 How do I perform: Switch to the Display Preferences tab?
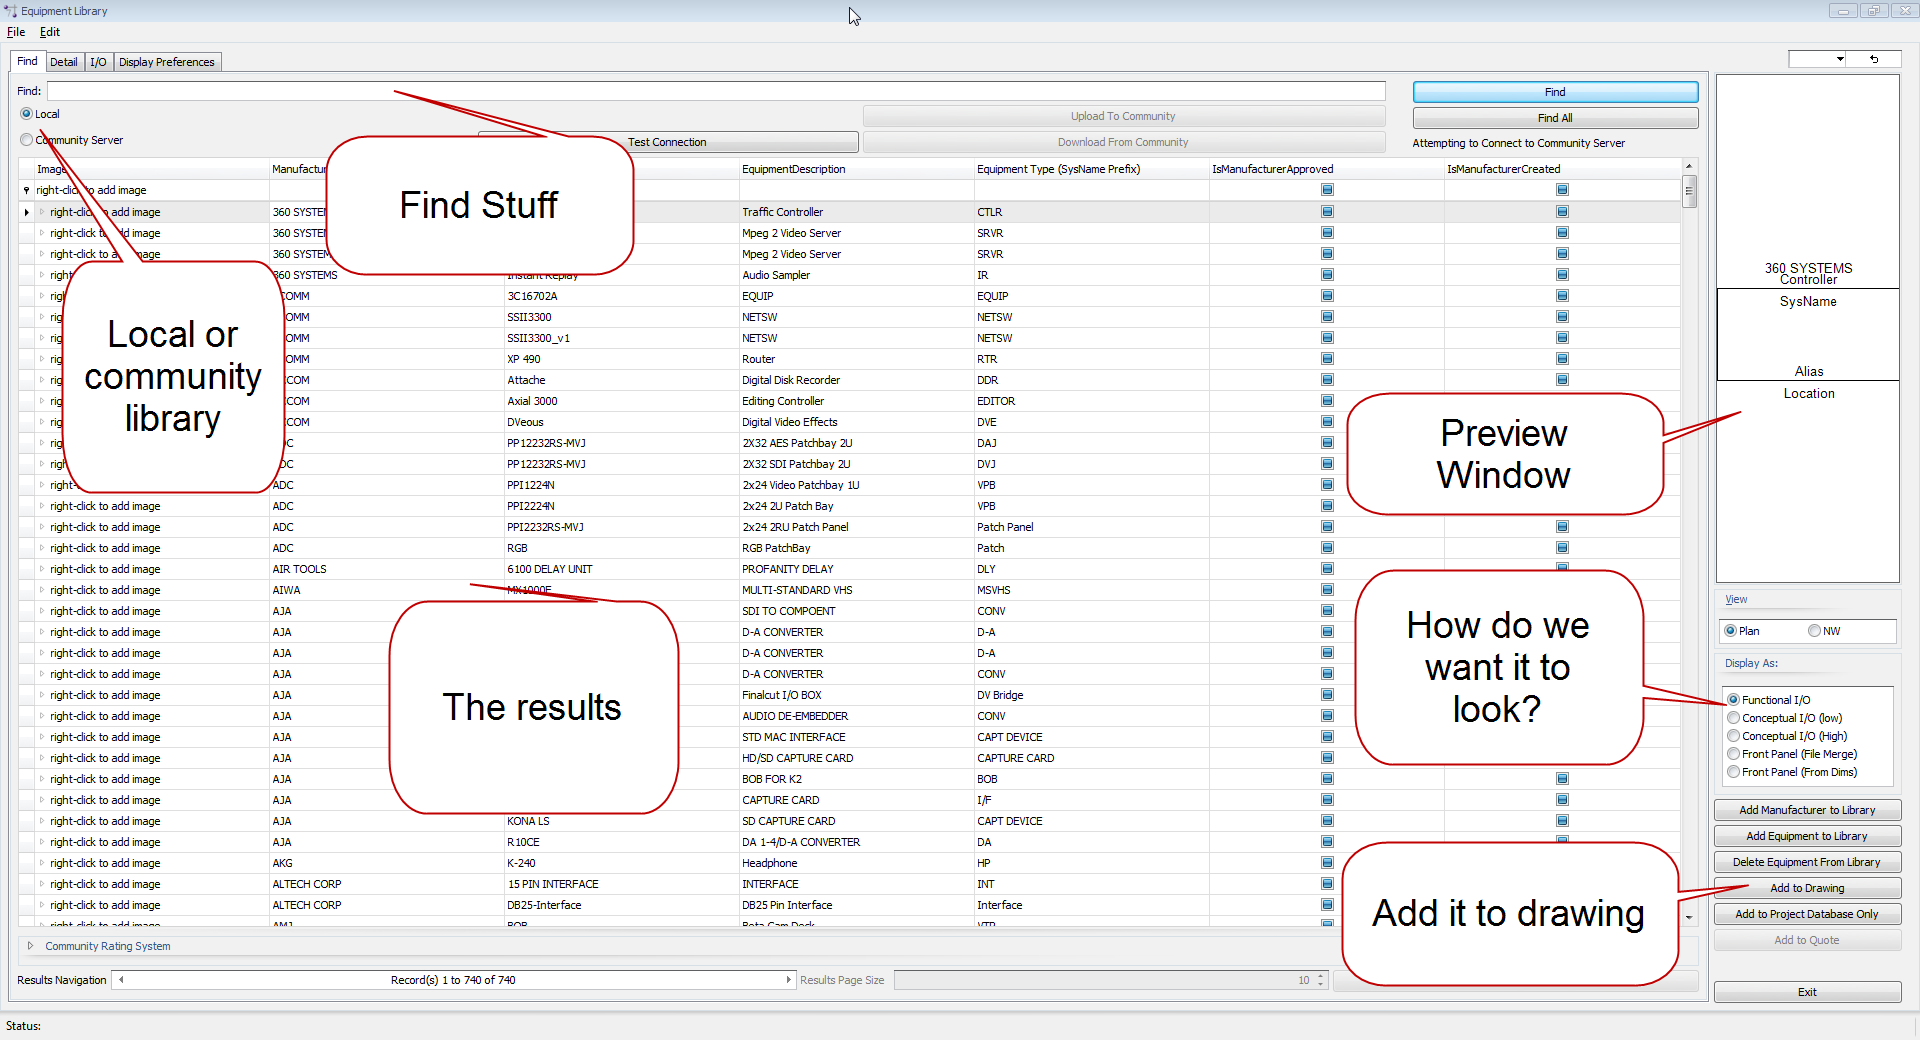coord(167,62)
